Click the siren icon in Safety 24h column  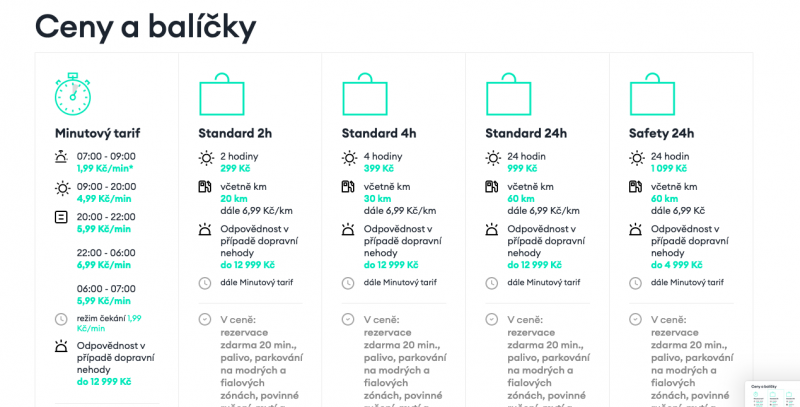tap(635, 230)
